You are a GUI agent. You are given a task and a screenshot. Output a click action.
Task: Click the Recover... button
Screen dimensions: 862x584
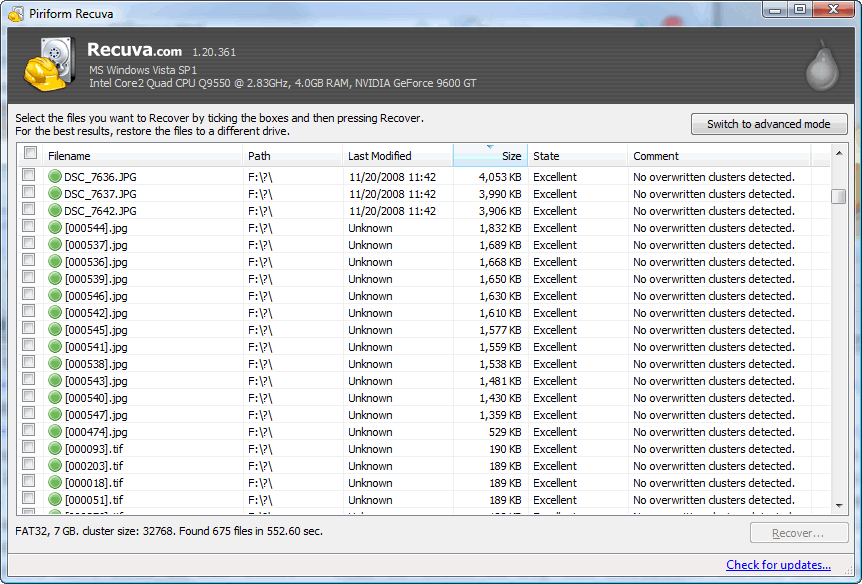point(799,533)
